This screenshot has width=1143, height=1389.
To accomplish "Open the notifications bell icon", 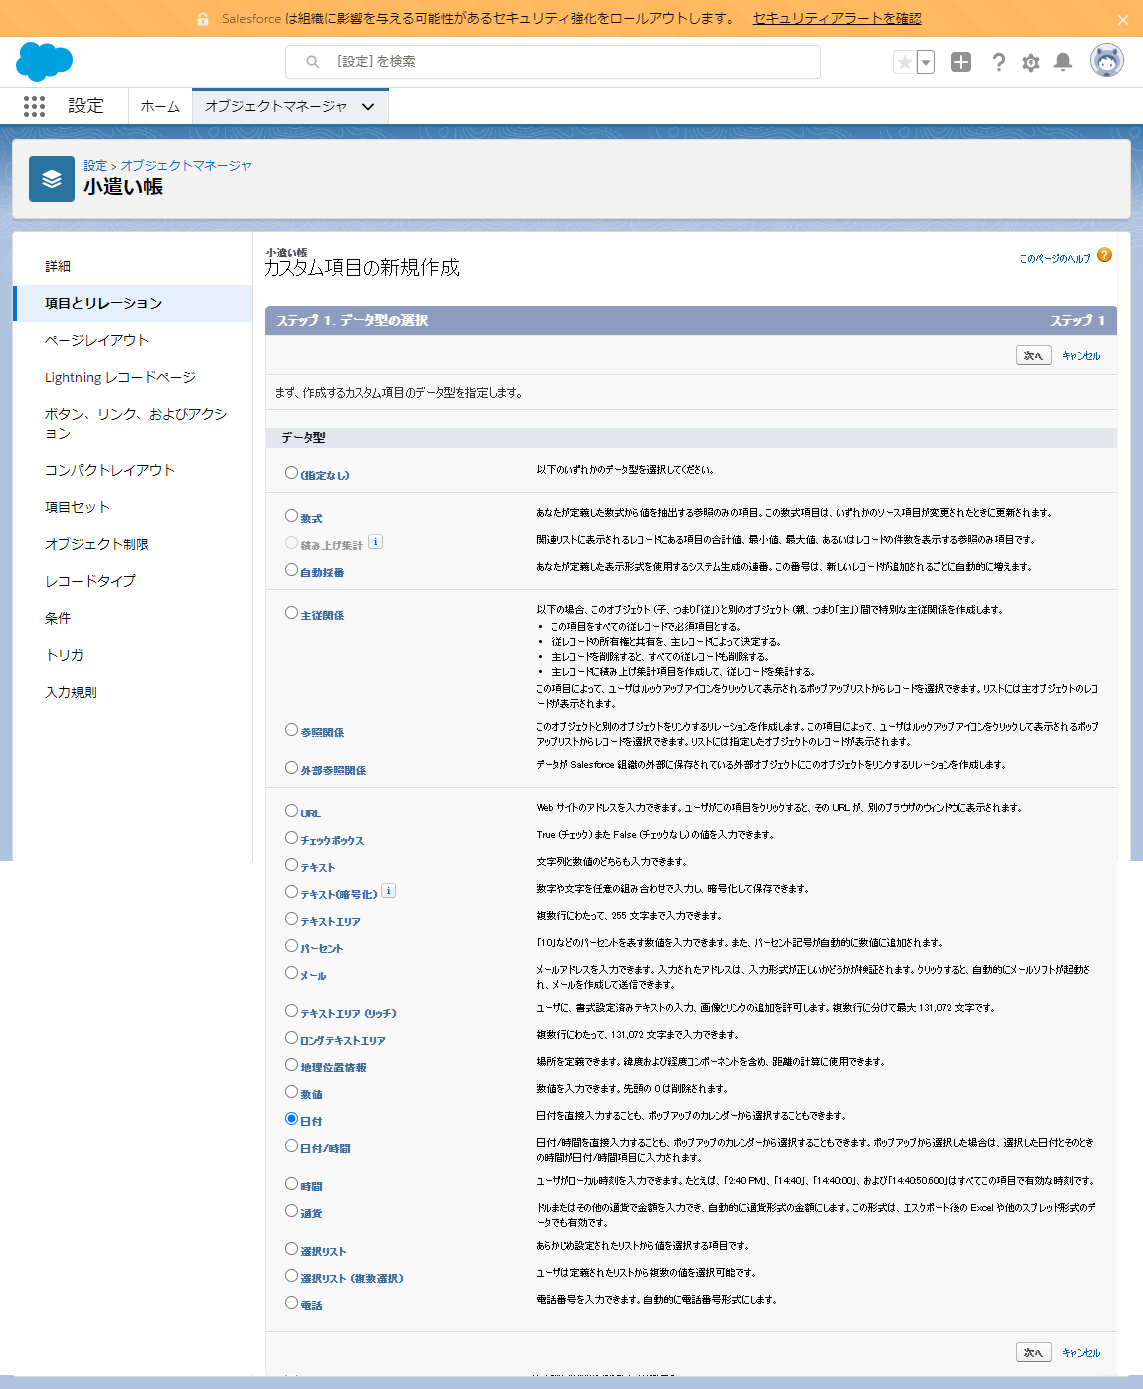I will tap(1063, 62).
